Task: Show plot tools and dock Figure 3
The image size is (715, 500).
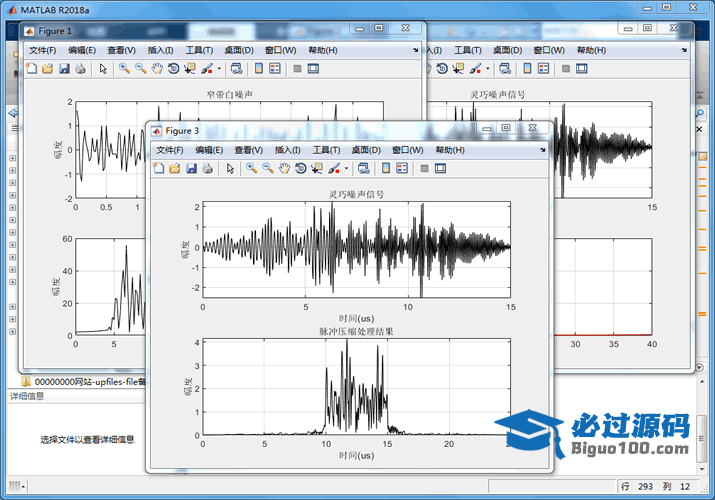Action: [x=440, y=169]
